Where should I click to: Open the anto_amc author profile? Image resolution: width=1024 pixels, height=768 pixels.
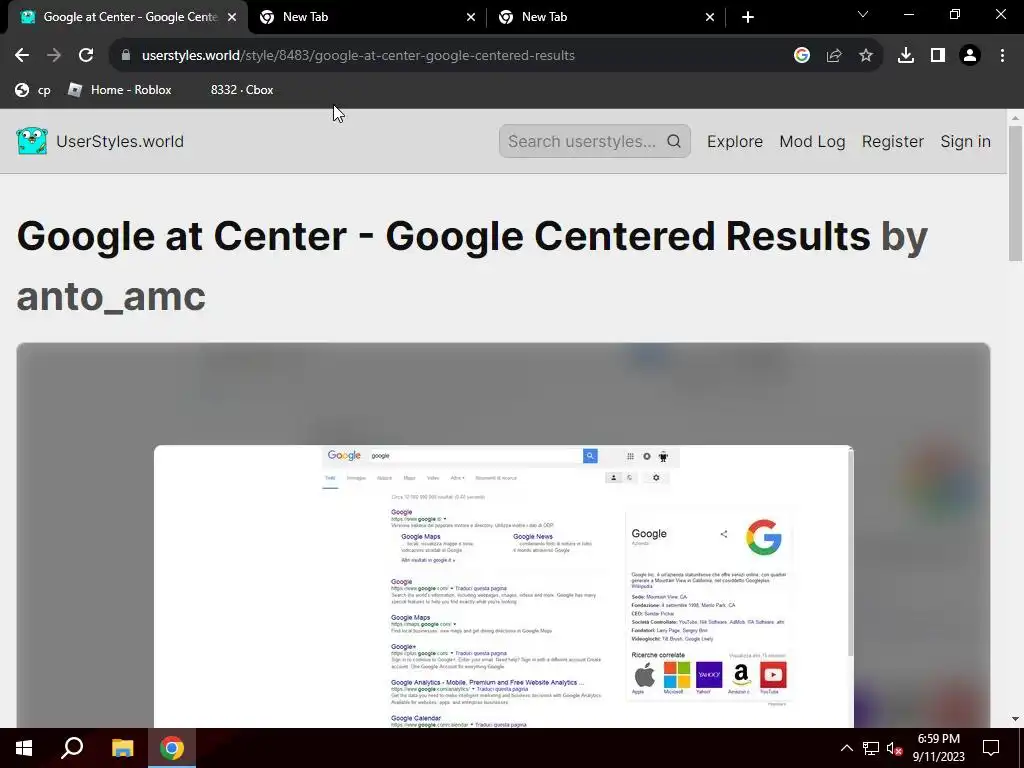click(x=111, y=296)
